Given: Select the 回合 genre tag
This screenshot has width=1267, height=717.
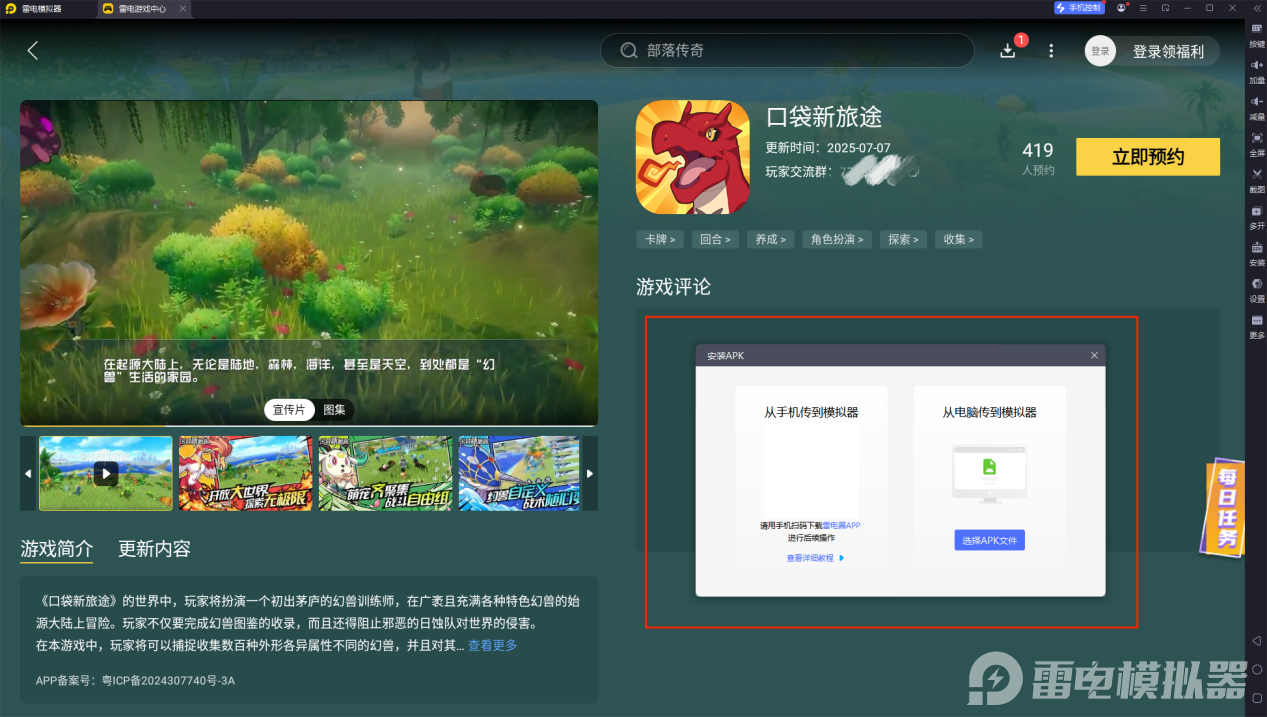Looking at the screenshot, I should (x=714, y=239).
